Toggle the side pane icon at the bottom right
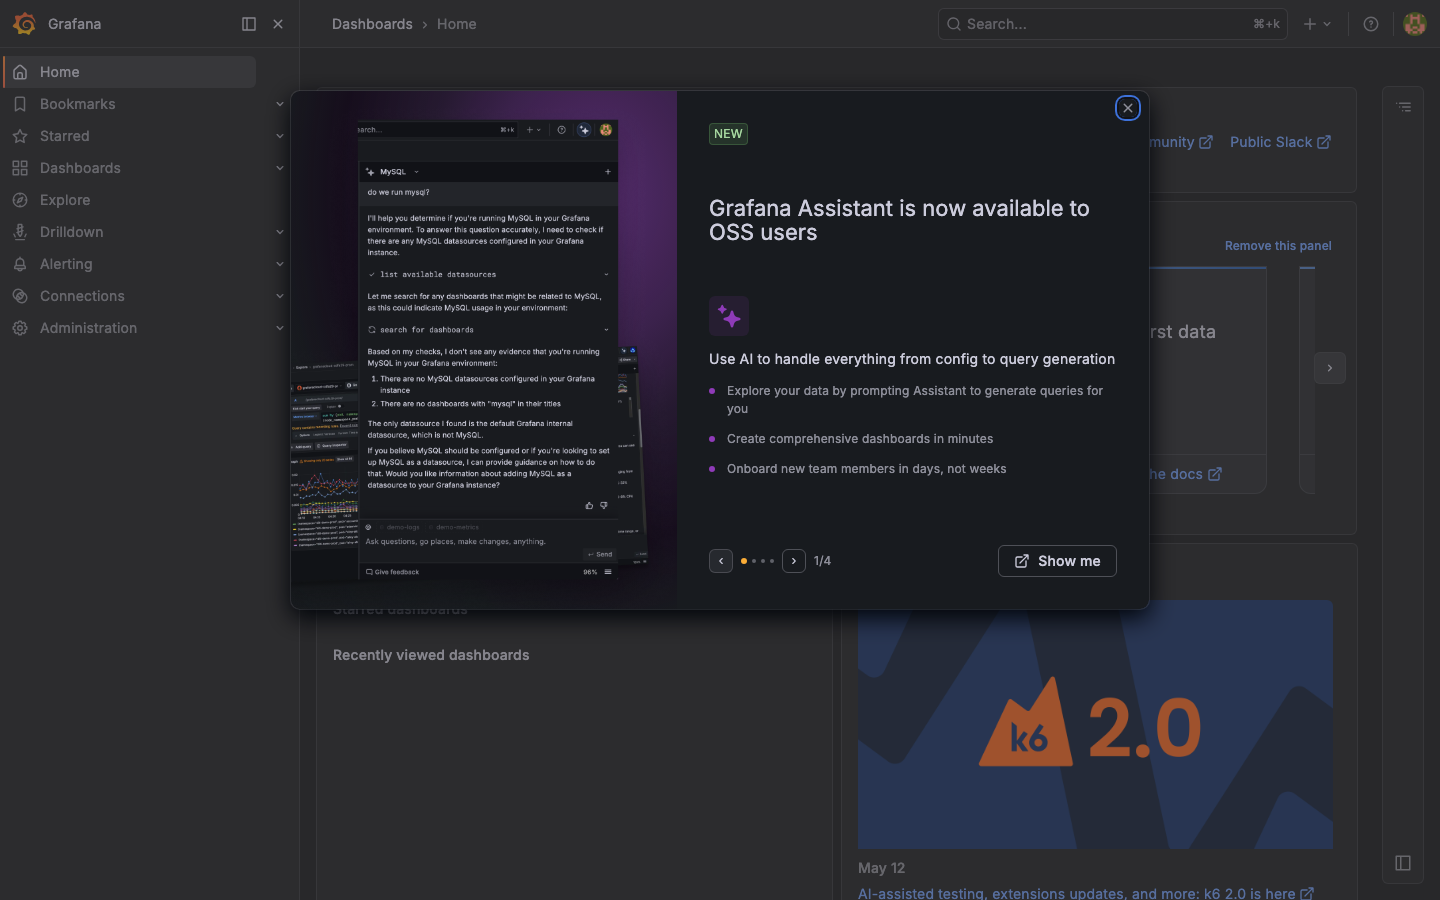 point(1403,863)
